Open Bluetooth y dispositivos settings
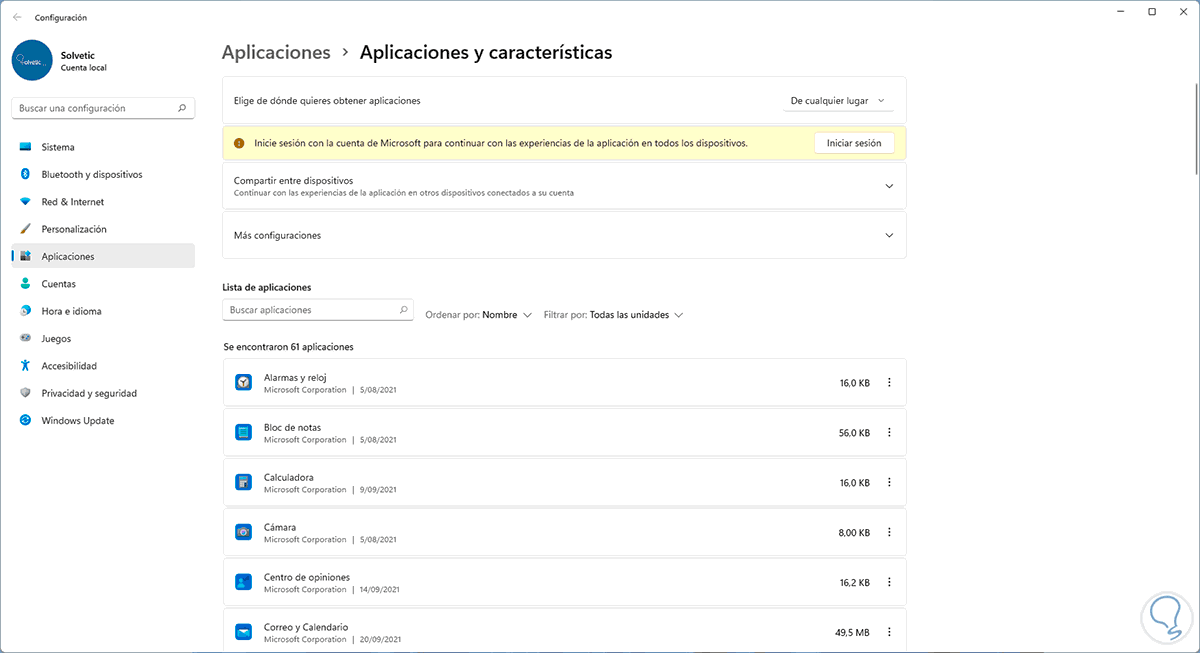Image resolution: width=1200 pixels, height=653 pixels. [92, 174]
